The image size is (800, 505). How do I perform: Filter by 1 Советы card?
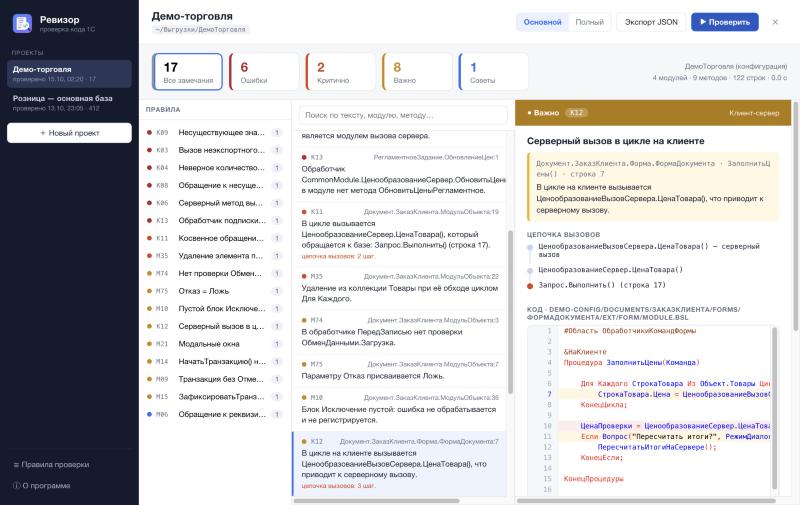coord(493,72)
